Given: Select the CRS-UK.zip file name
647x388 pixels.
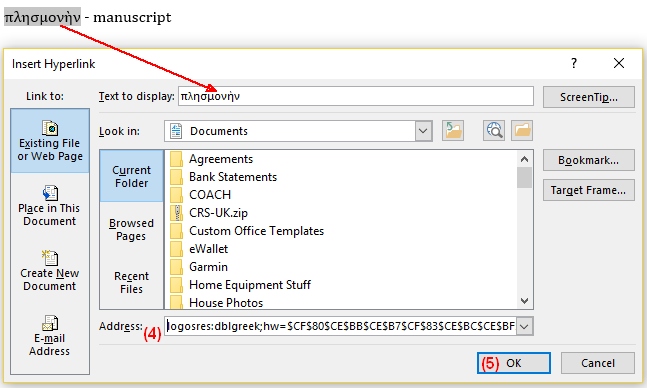Looking at the screenshot, I should point(218,213).
